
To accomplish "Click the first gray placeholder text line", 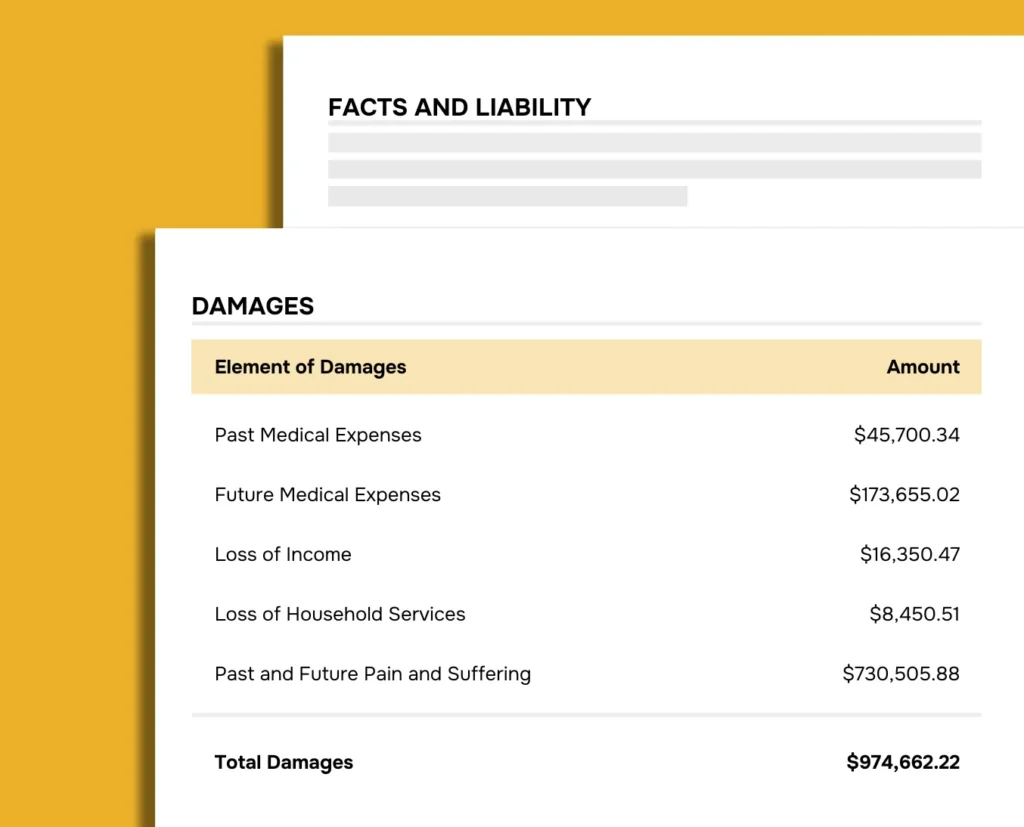I will click(654, 143).
